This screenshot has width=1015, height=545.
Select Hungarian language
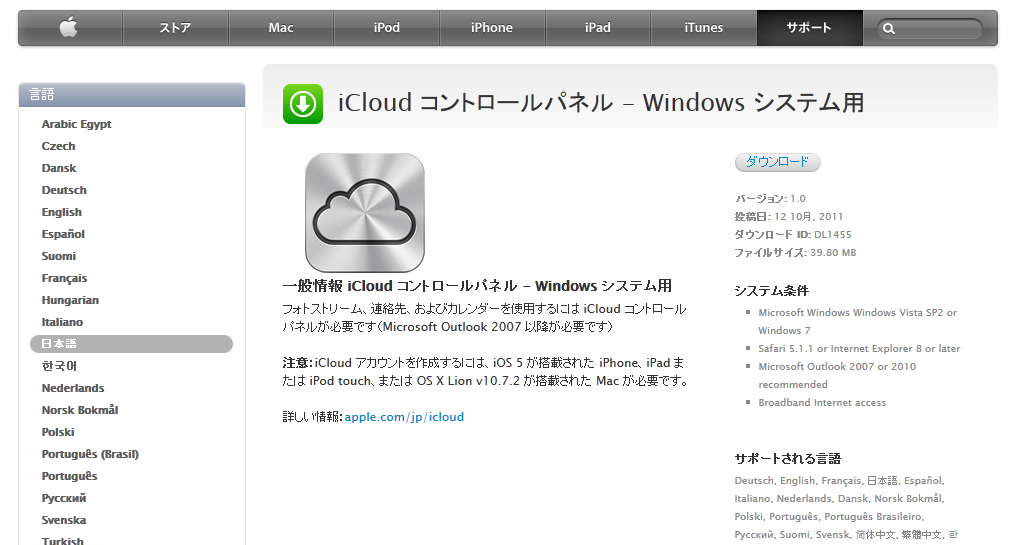point(70,300)
